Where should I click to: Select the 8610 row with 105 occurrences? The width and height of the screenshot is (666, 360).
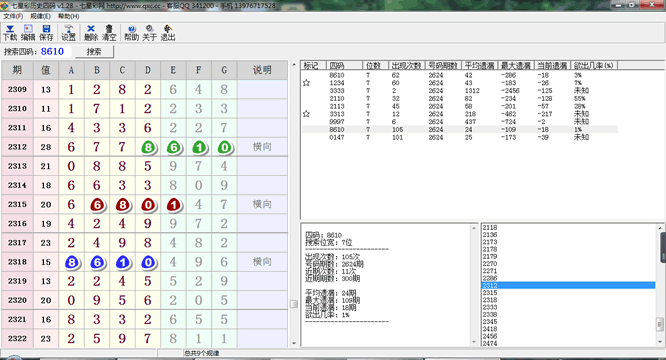click(x=460, y=129)
